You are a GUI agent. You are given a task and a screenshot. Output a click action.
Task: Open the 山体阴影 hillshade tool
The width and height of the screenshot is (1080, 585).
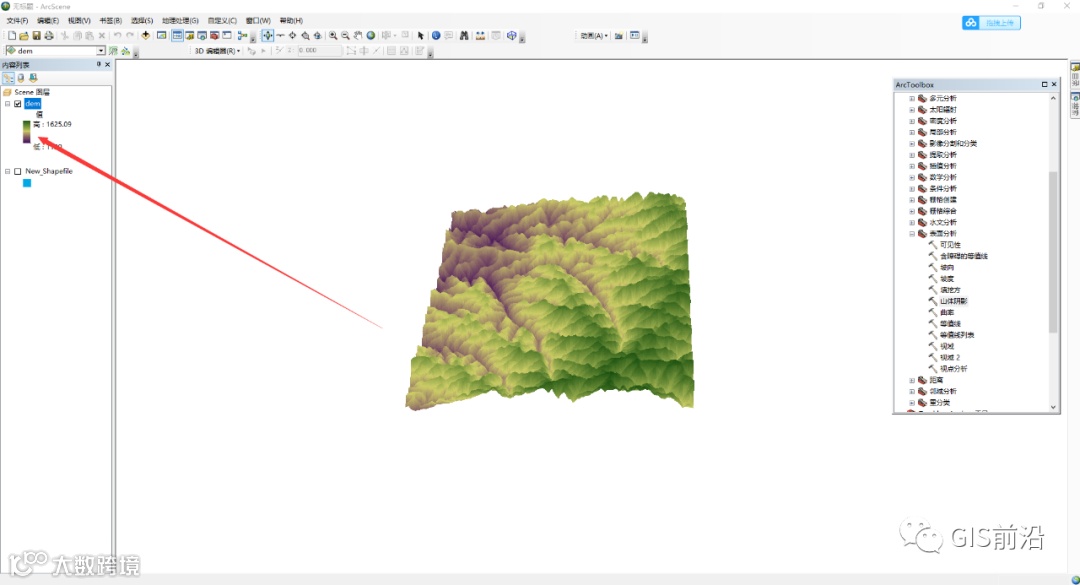953,301
